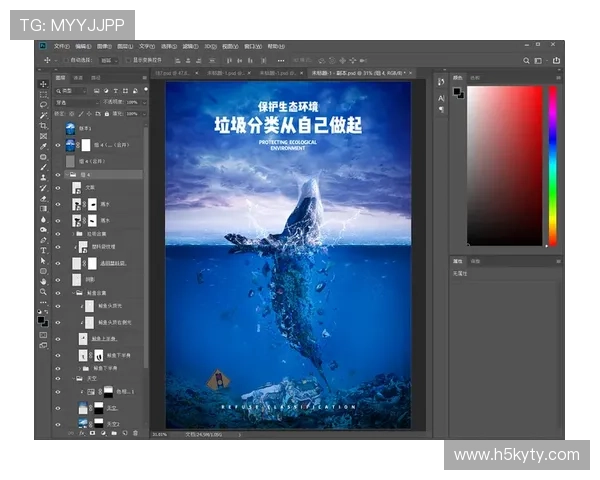Viewport: 600px width, 480px height.
Task: Click the Quick Mask mode icon
Action: [43, 335]
